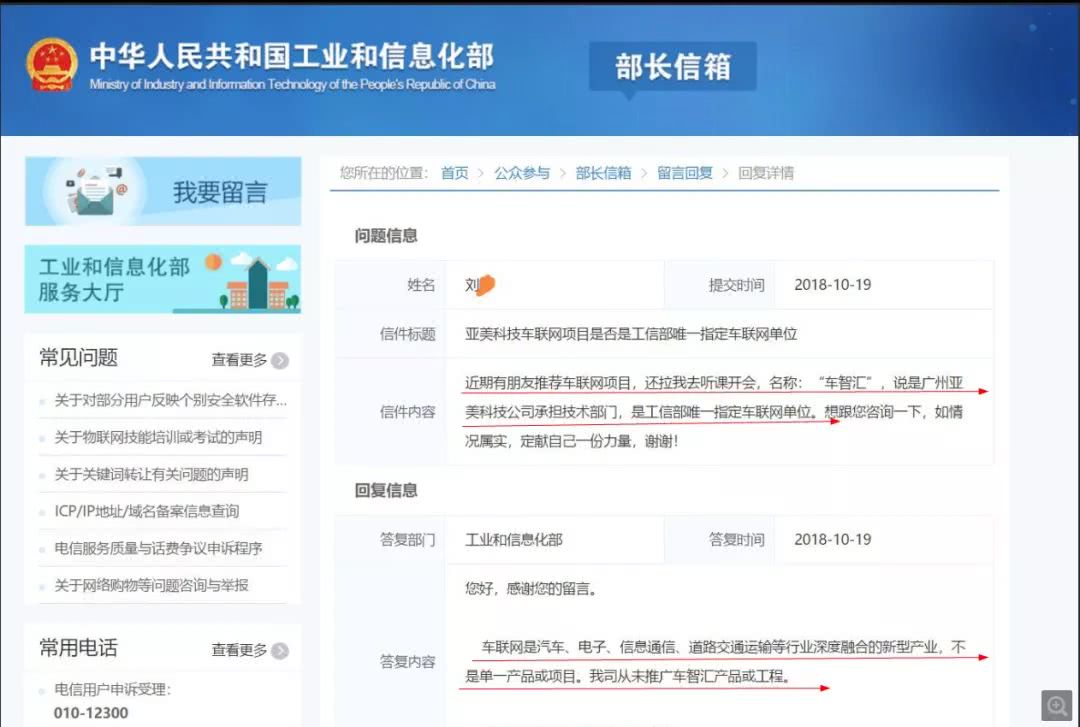Click the 问题信息 section heading
This screenshot has width=1080, height=727.
(x=386, y=236)
